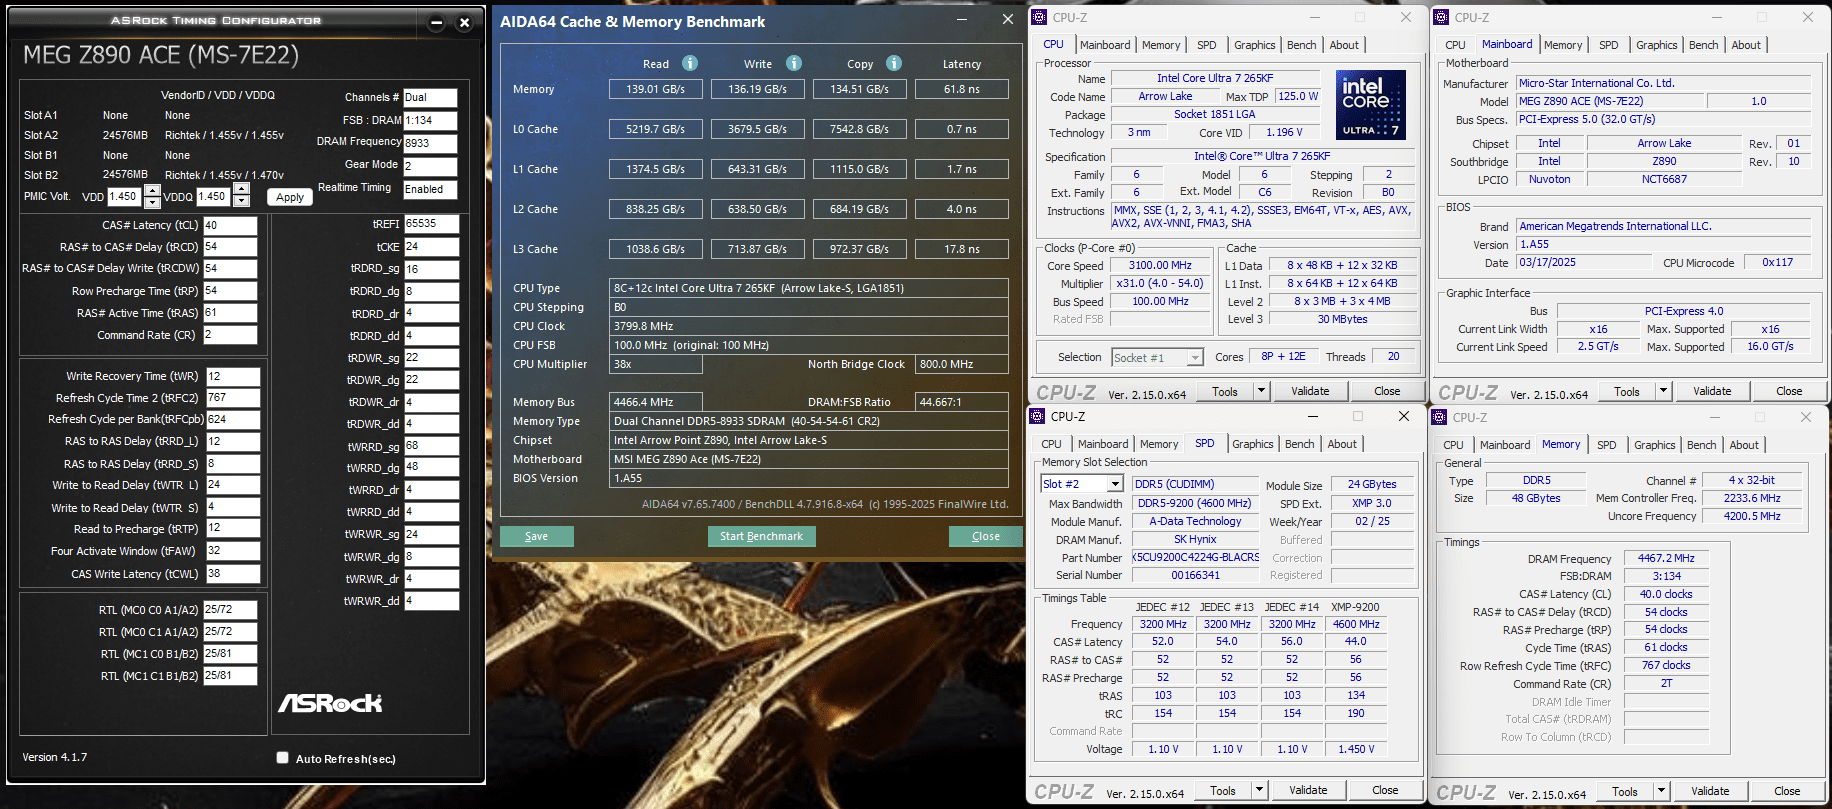Open About tab in CPU-Z Memory window
1832x809 pixels.
[x=1743, y=445]
